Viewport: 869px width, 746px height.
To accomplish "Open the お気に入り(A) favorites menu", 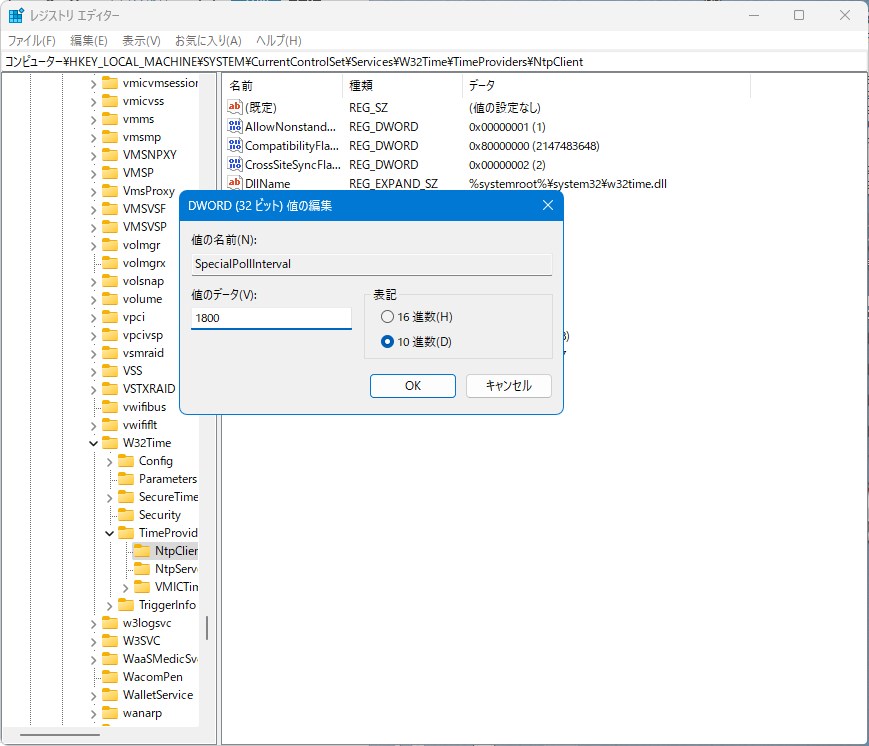I will pyautogui.click(x=208, y=41).
